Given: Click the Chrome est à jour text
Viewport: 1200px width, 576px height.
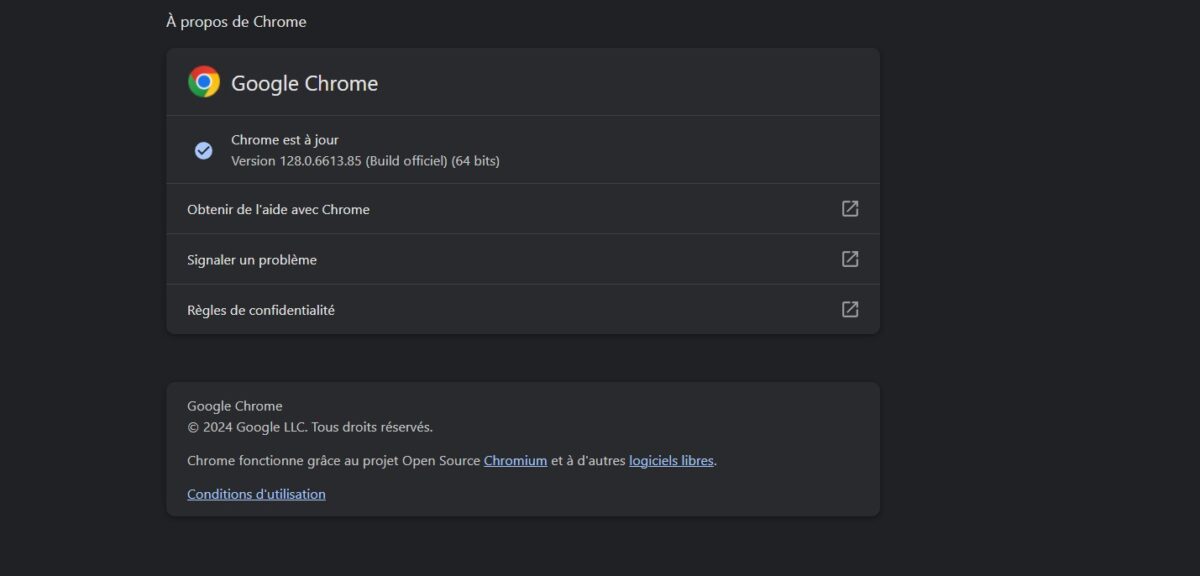Looking at the screenshot, I should pyautogui.click(x=285, y=140).
